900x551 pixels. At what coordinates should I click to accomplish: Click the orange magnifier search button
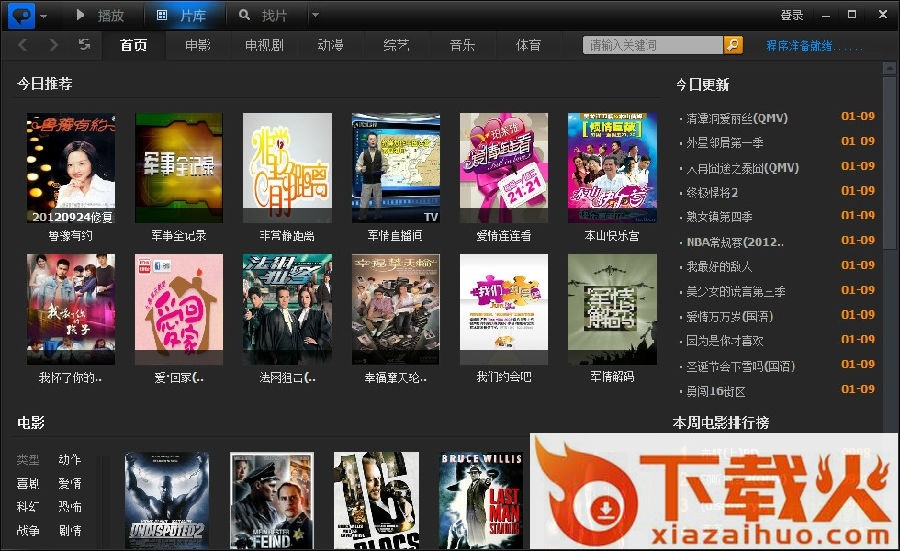(733, 45)
